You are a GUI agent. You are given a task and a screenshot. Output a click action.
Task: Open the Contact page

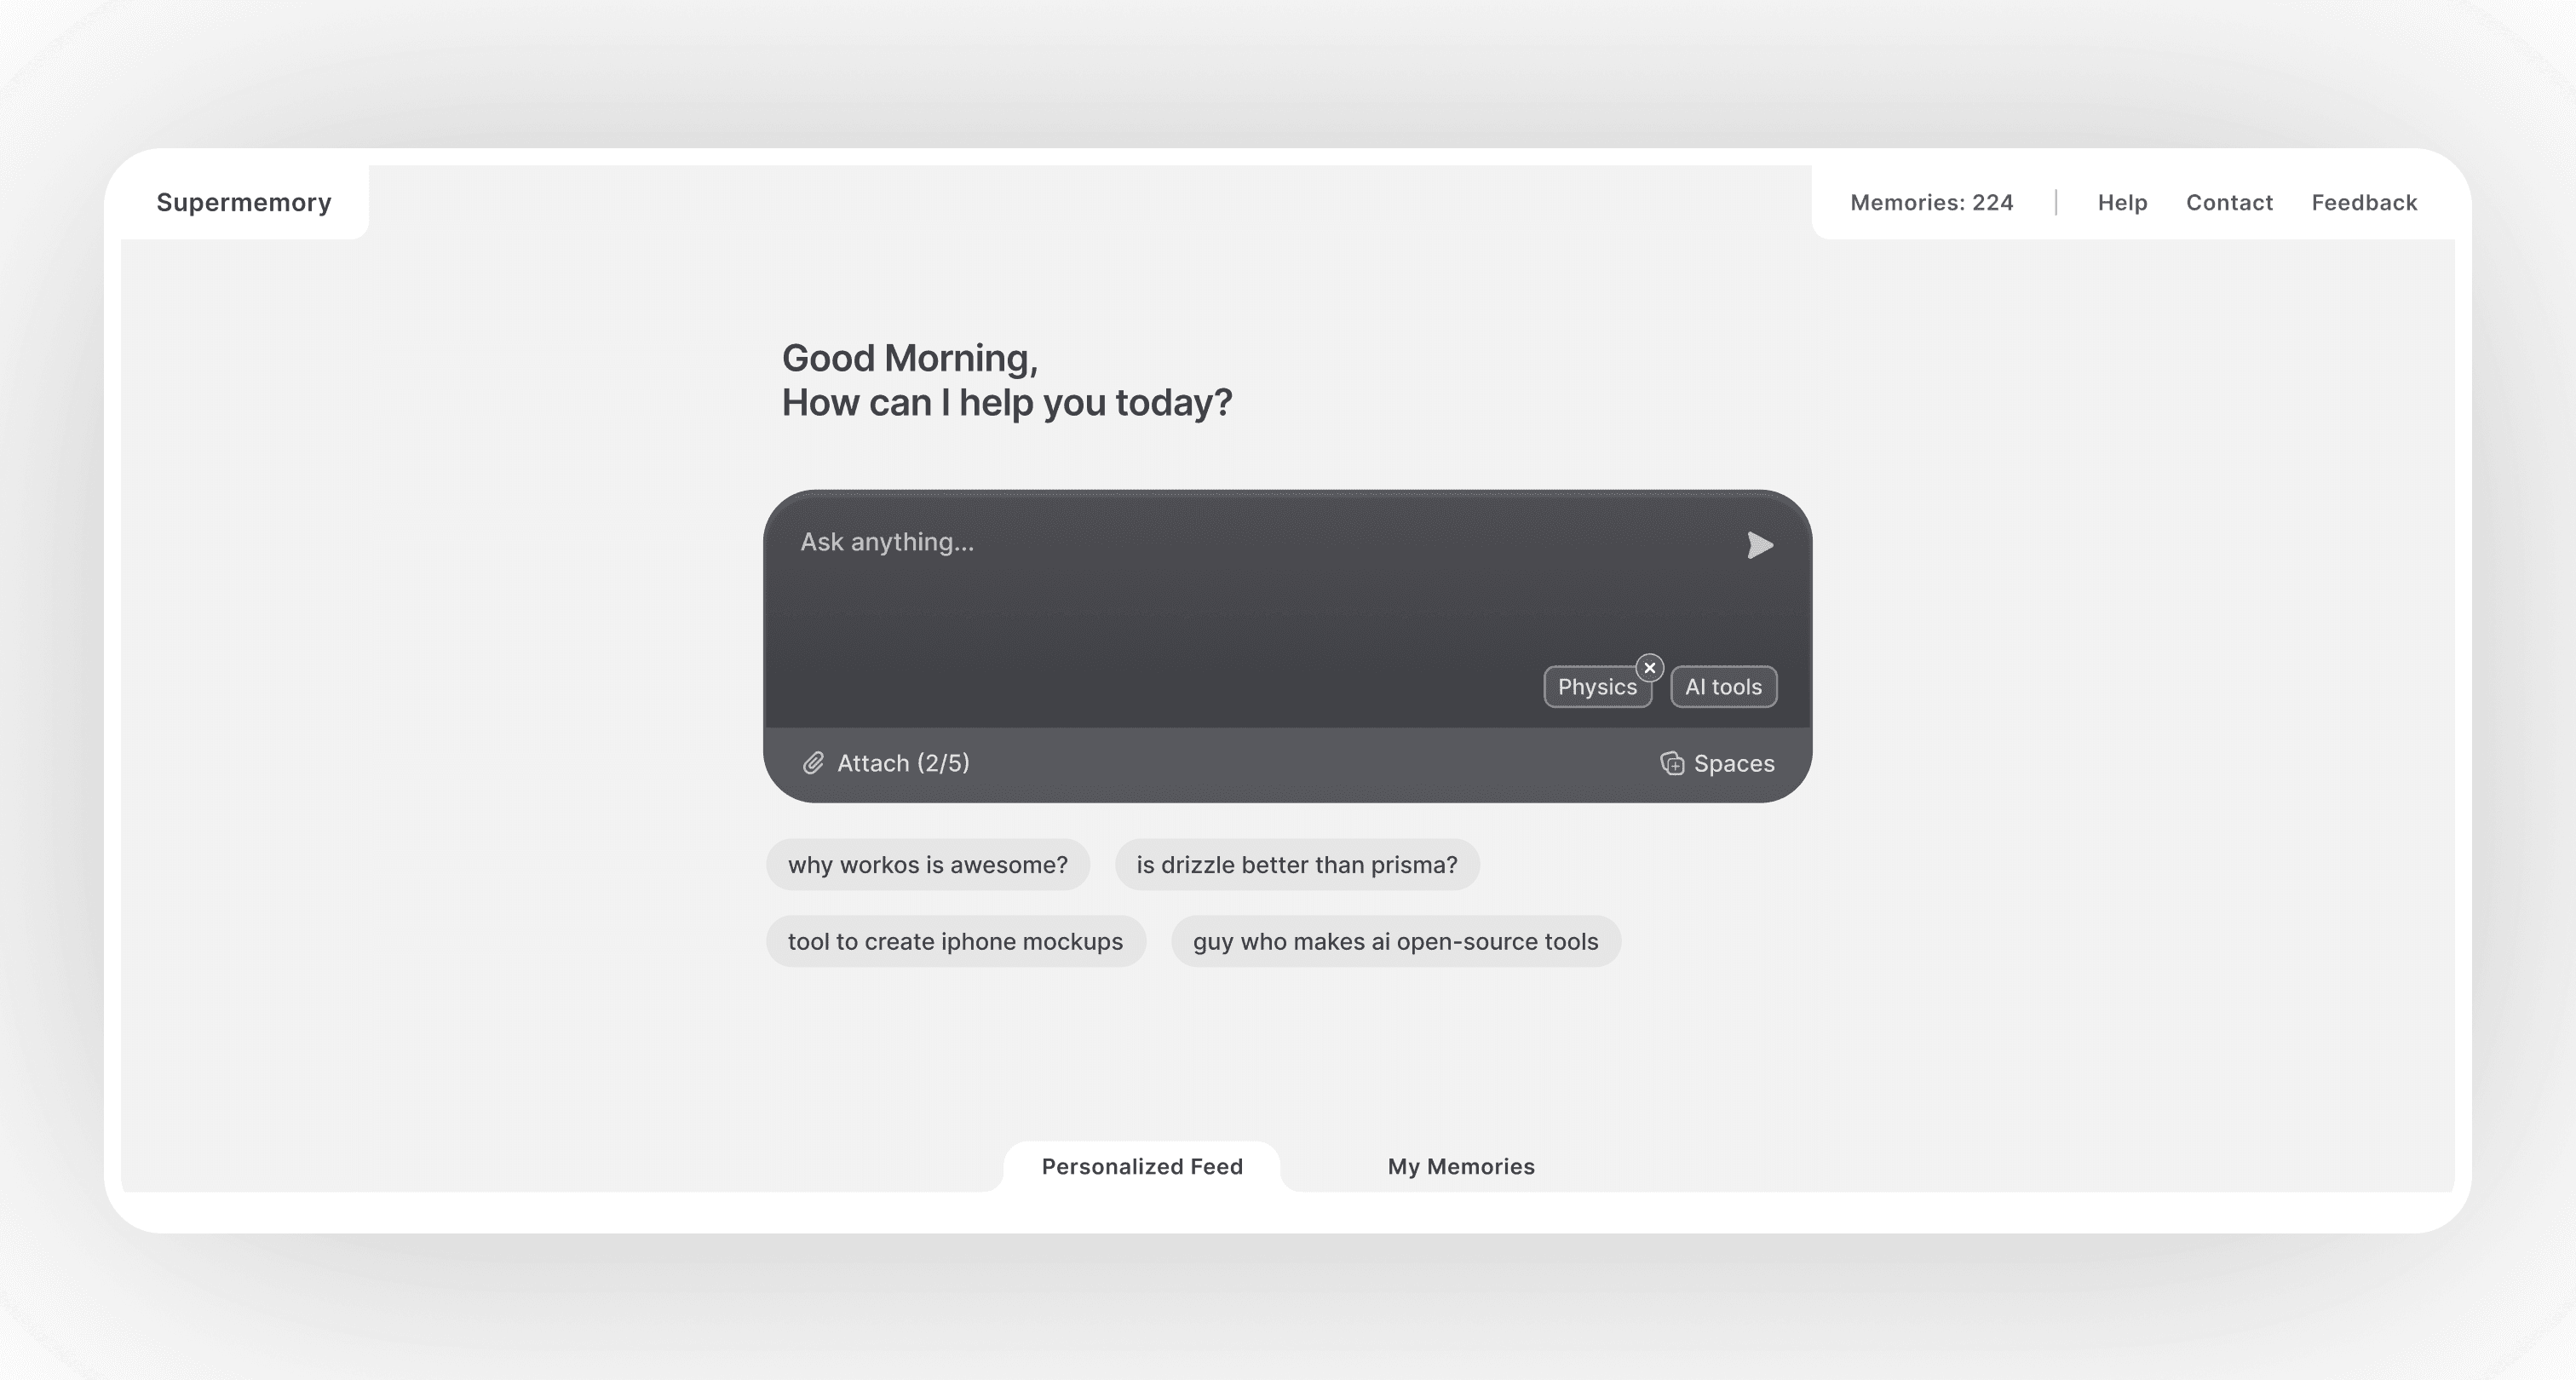[2229, 202]
